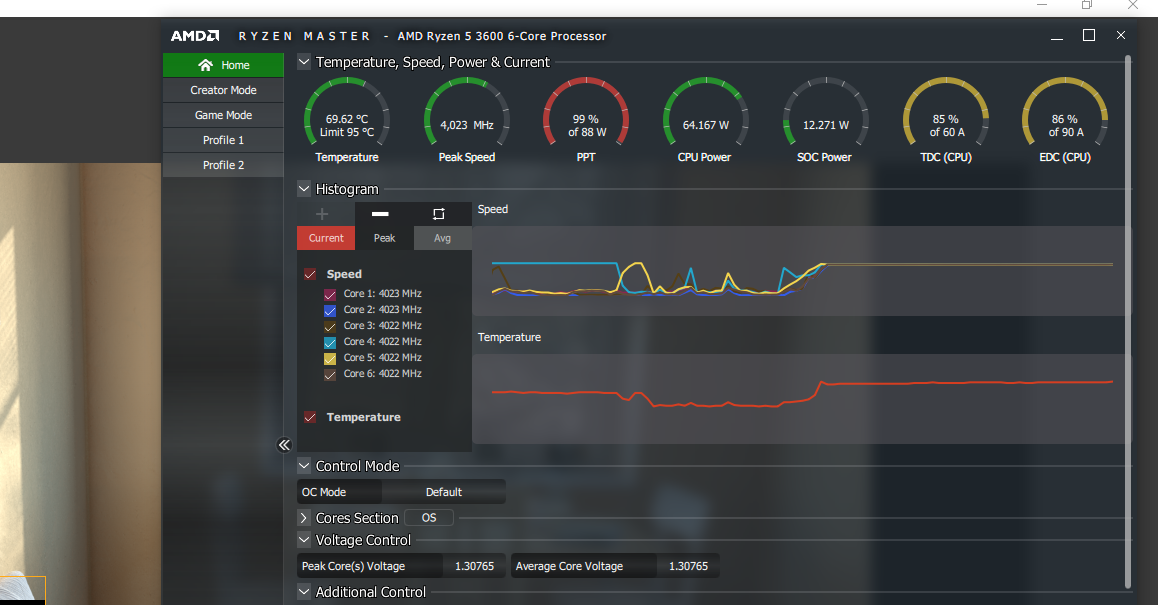Toggle the Temperature histogram checkbox
Image resolution: width=1158 pixels, height=605 pixels.
310,417
